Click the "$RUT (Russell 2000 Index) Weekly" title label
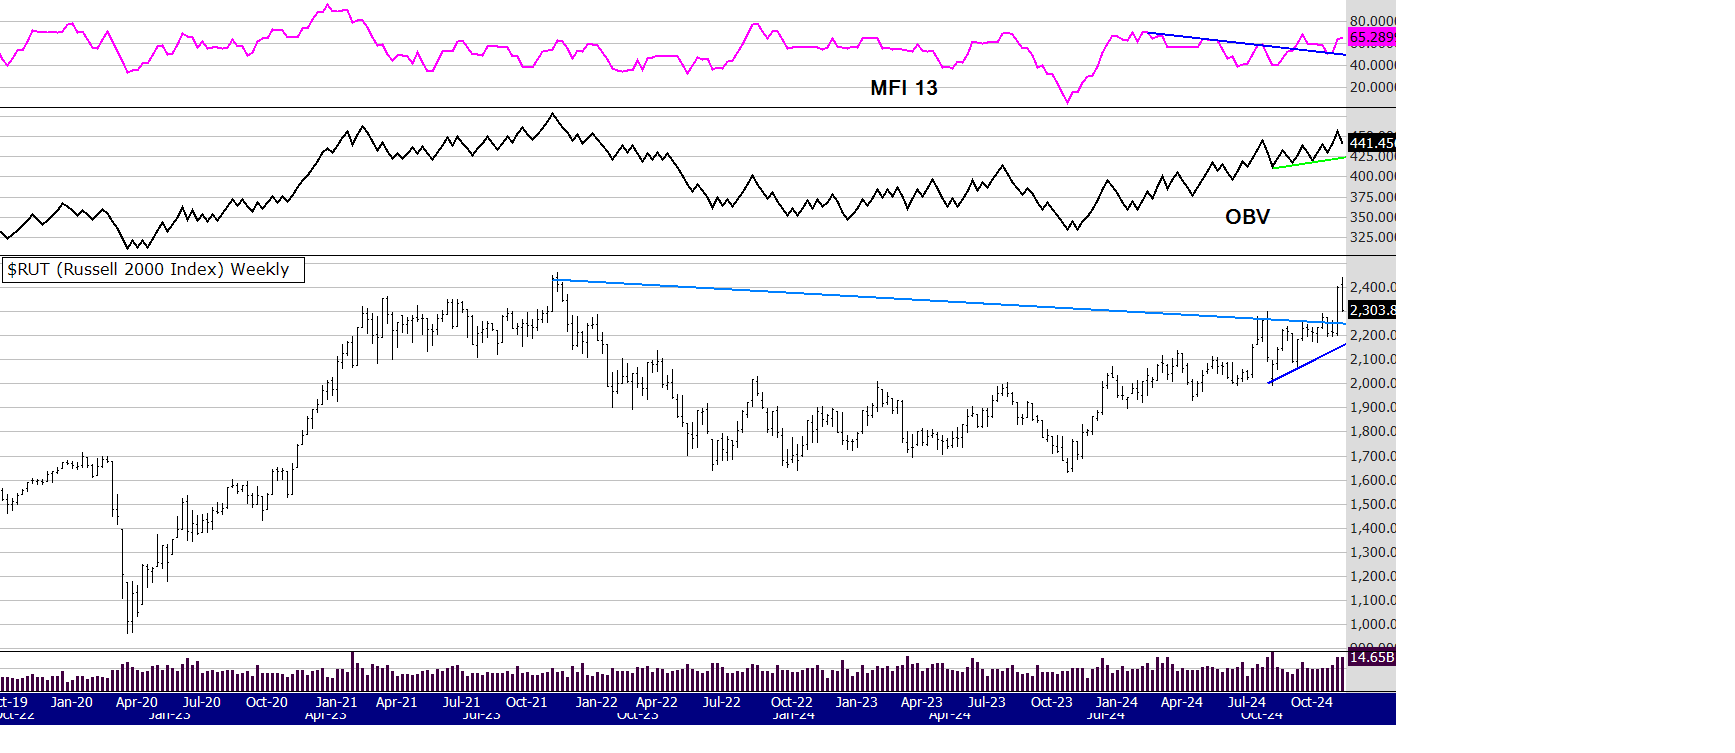The image size is (1735, 753). point(153,270)
